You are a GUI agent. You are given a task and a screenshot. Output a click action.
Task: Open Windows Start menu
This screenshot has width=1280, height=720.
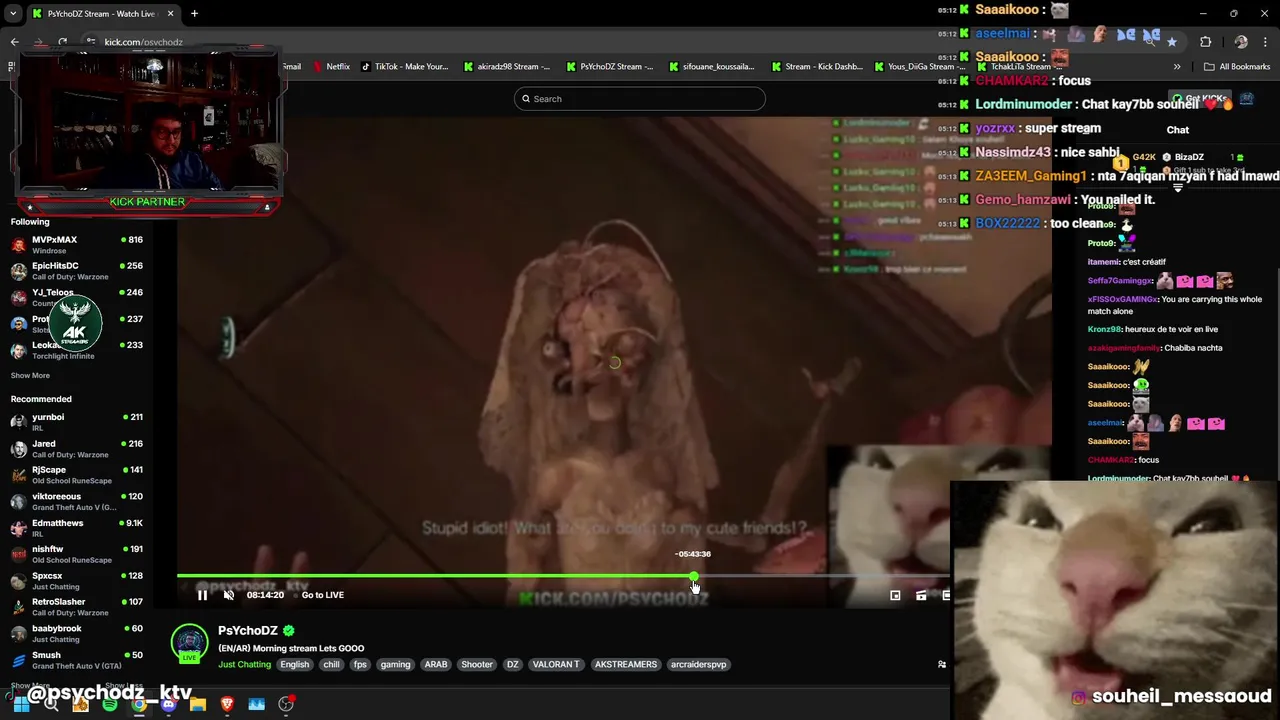coord(20,704)
